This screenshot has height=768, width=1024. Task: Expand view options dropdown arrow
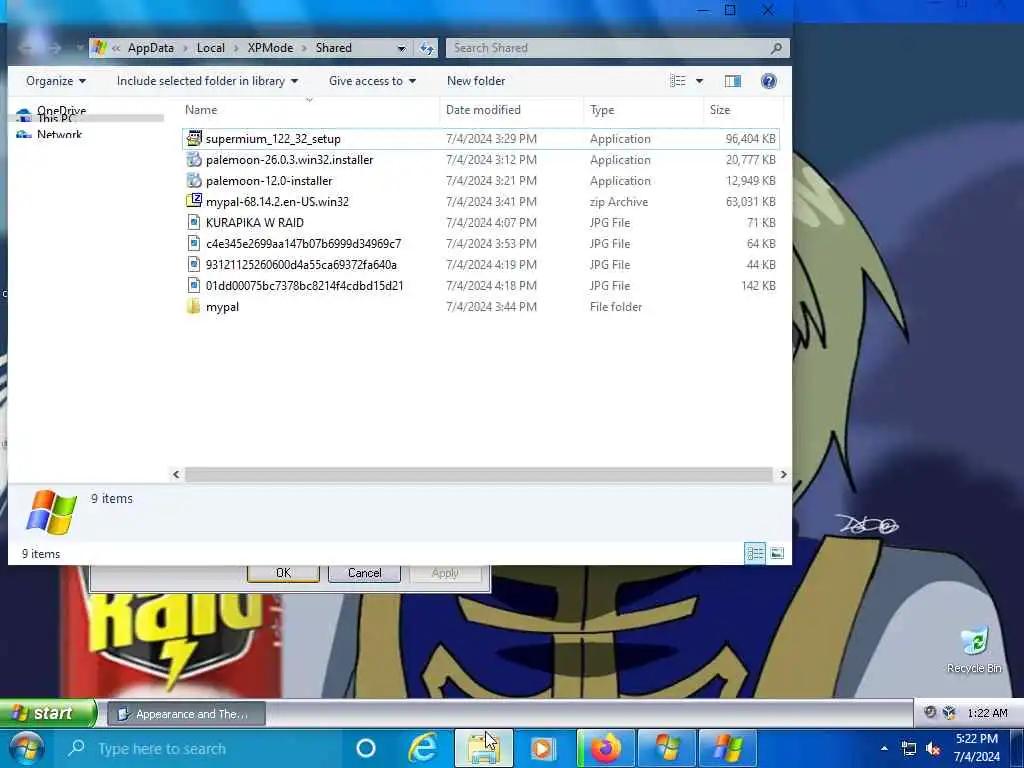coord(699,81)
